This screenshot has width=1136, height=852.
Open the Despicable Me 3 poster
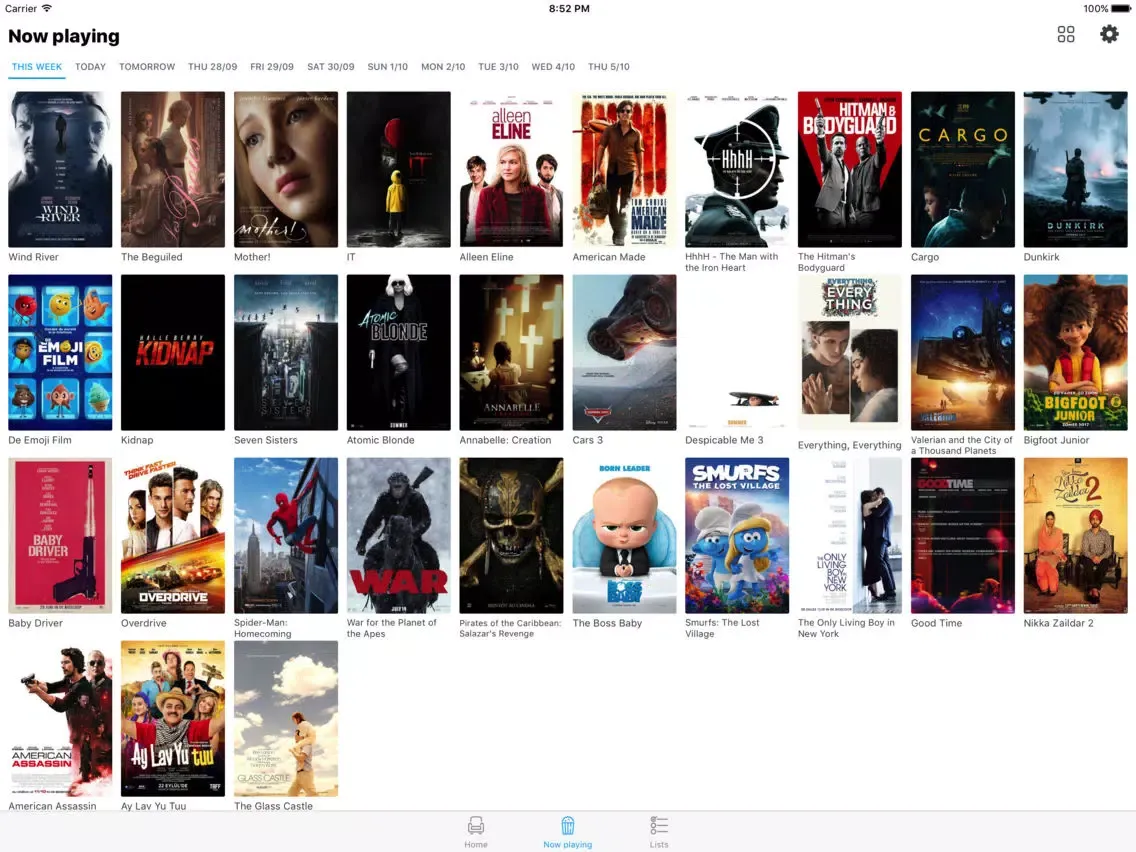pyautogui.click(x=737, y=352)
